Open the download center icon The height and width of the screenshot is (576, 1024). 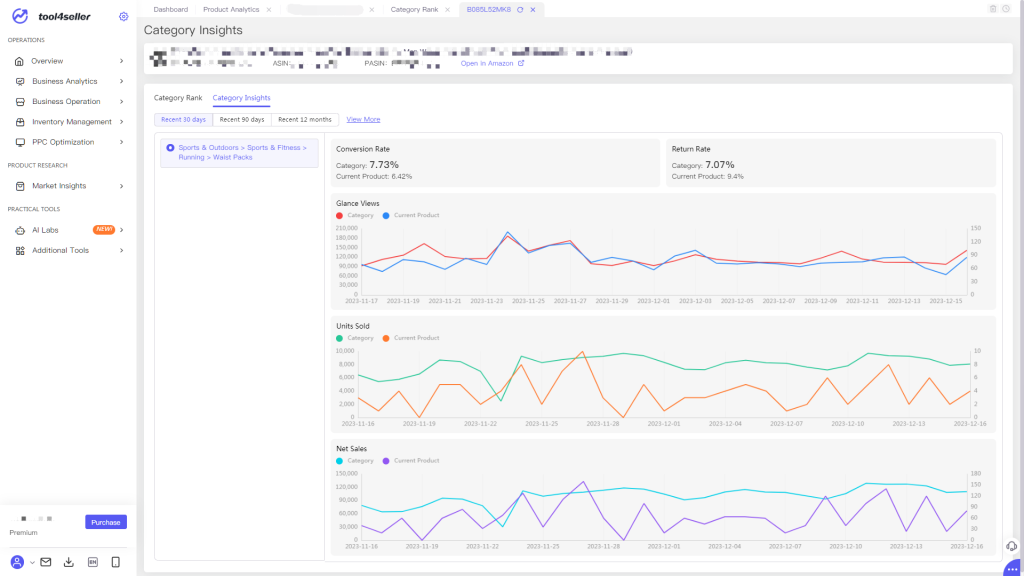pos(69,562)
